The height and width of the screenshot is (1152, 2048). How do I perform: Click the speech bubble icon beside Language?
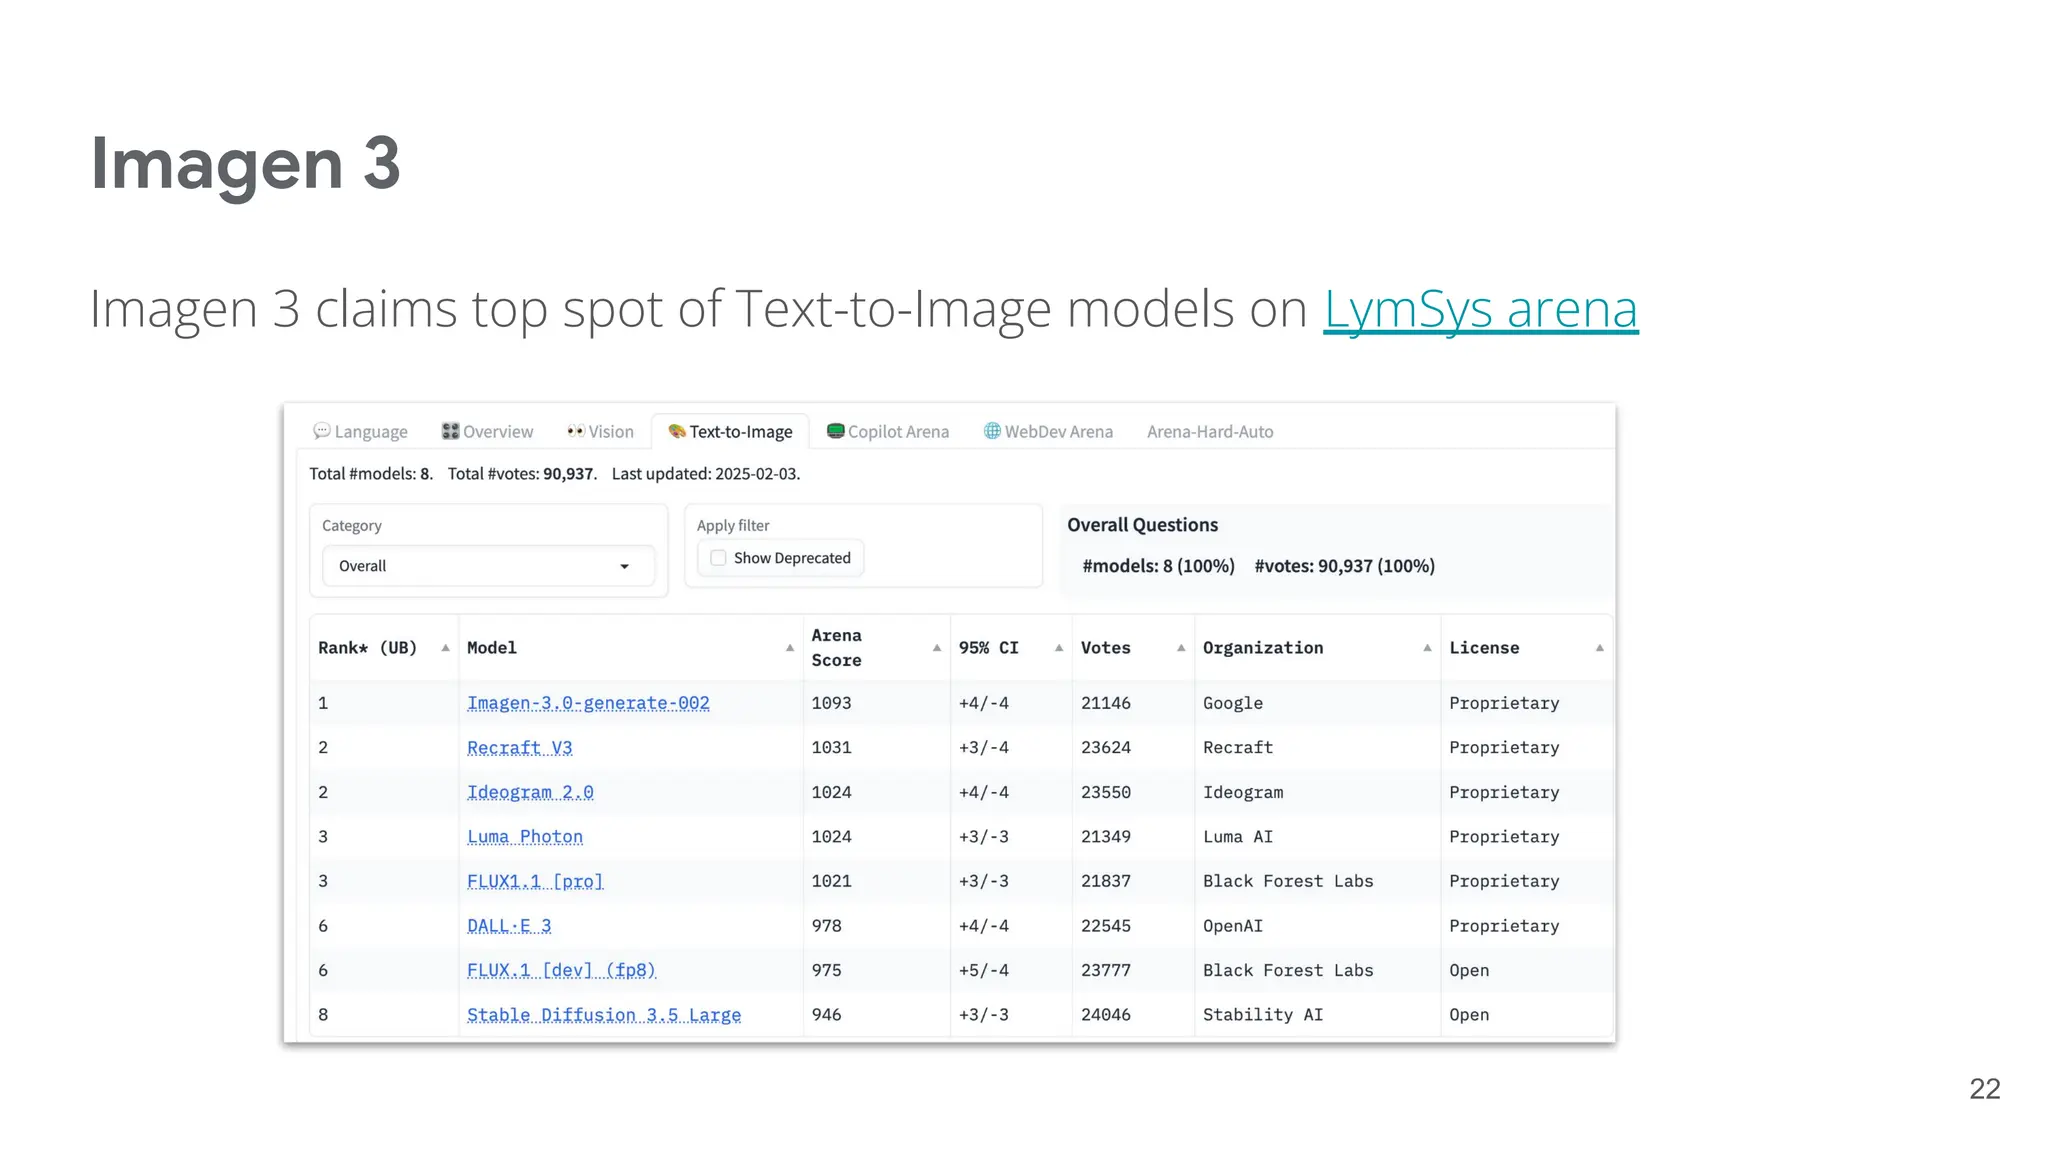pos(321,431)
